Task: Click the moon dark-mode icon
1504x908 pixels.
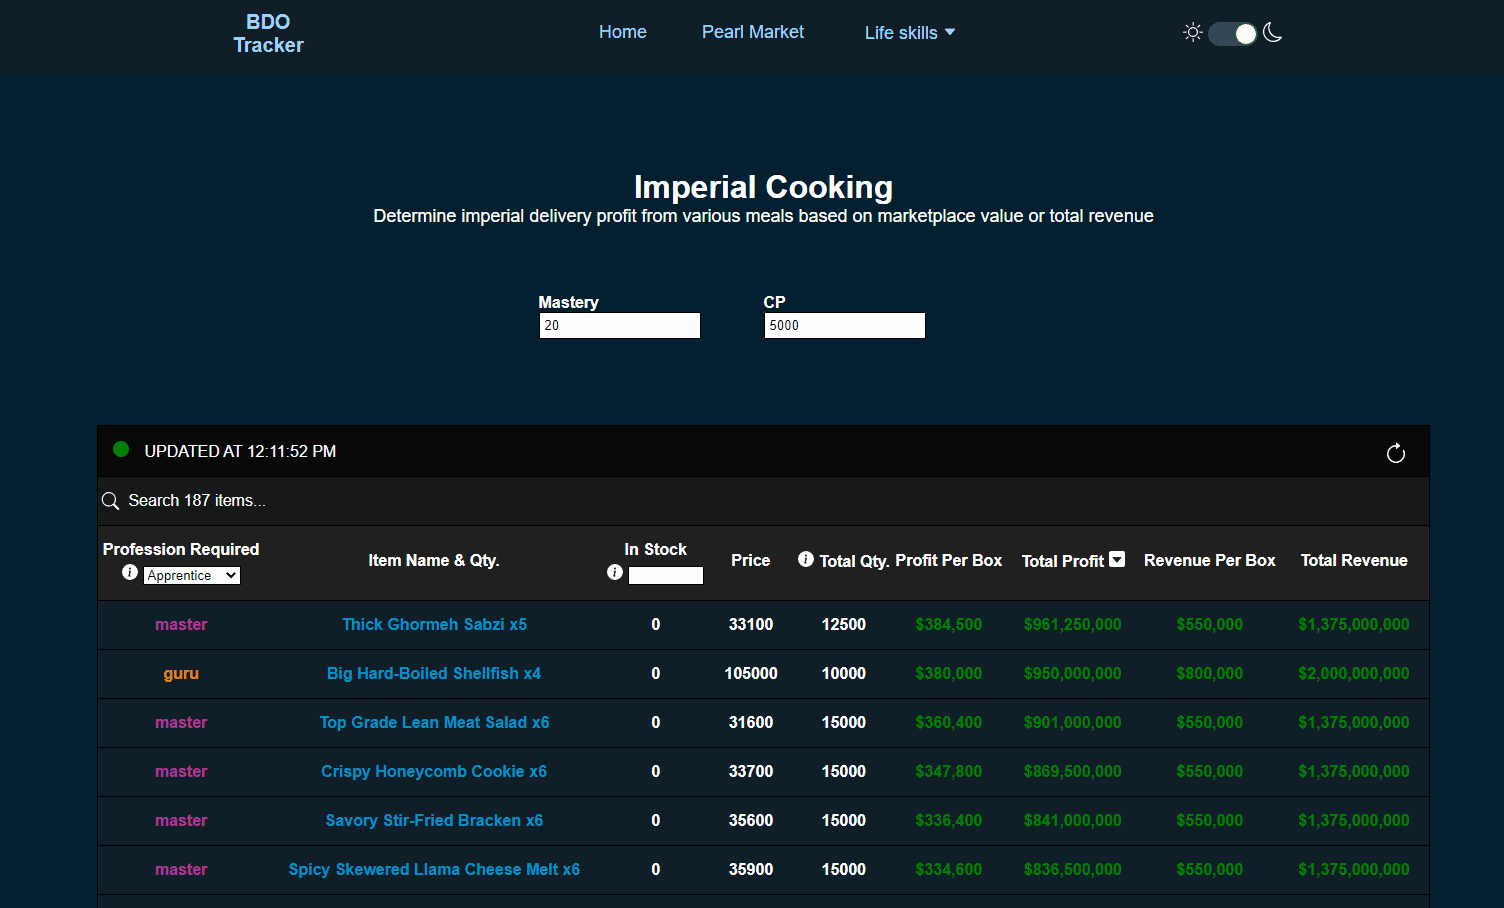Action: (1272, 32)
